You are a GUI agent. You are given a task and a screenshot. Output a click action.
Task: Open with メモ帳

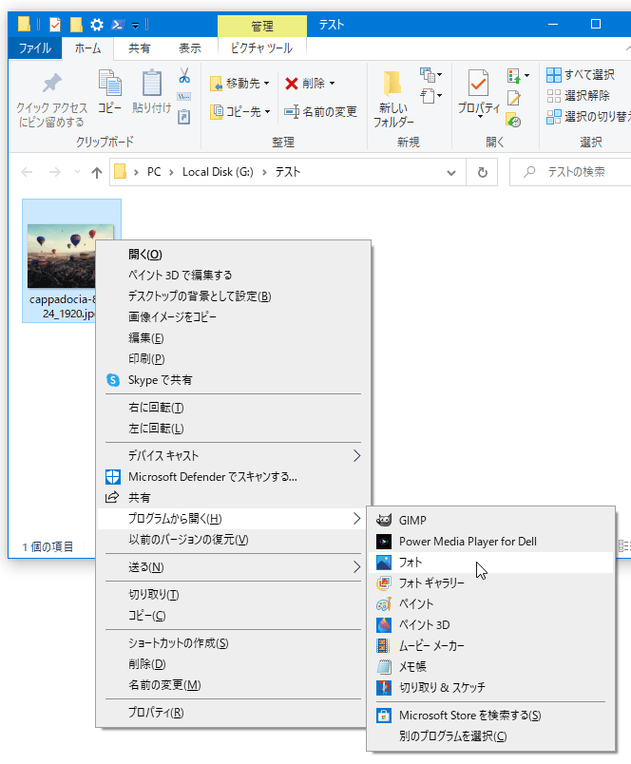pos(491,667)
